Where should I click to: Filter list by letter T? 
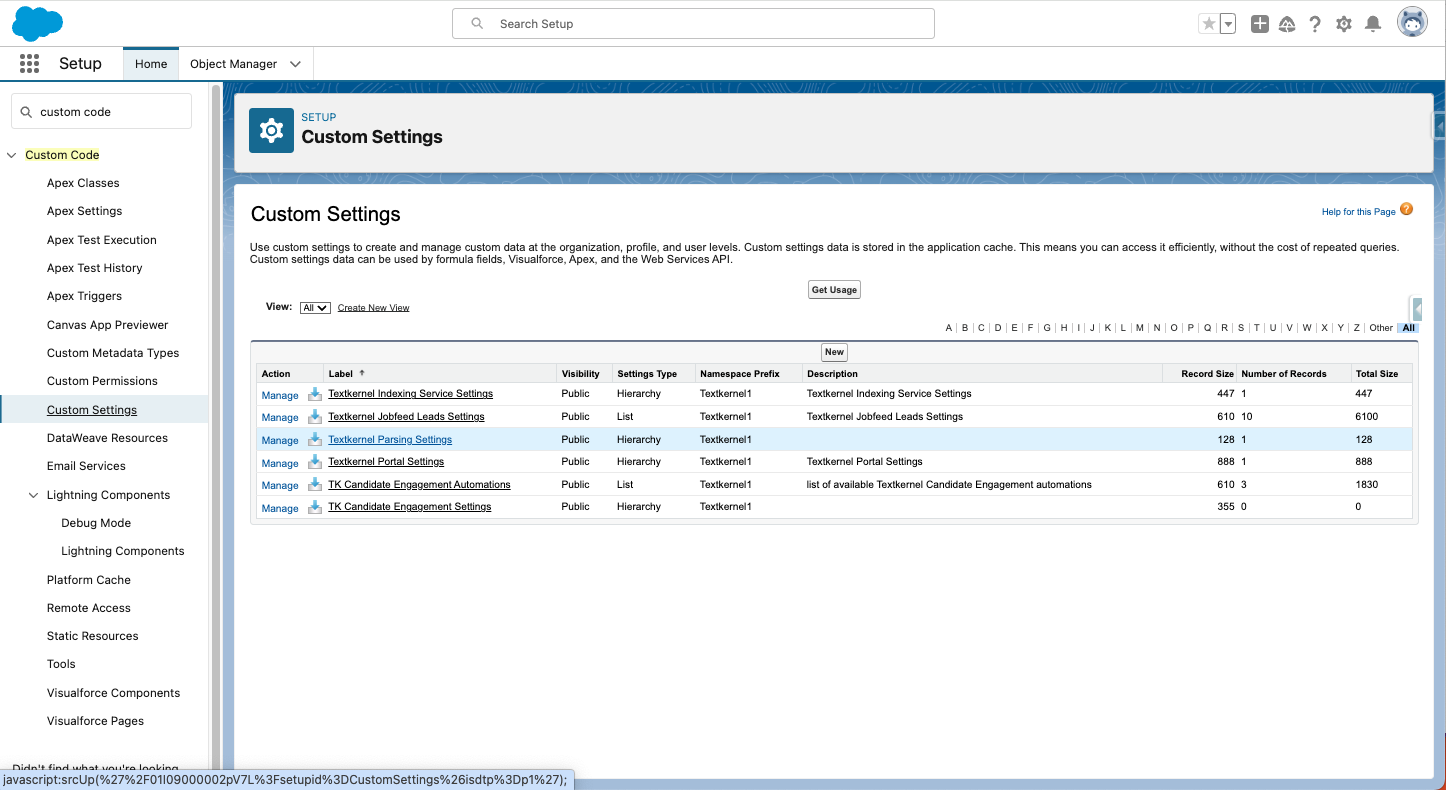(1257, 328)
